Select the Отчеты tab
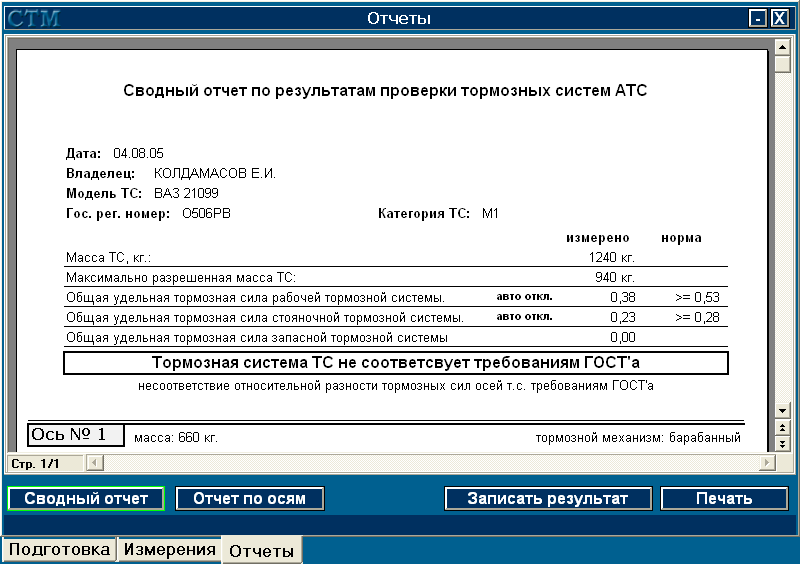This screenshot has width=800, height=564. (262, 551)
